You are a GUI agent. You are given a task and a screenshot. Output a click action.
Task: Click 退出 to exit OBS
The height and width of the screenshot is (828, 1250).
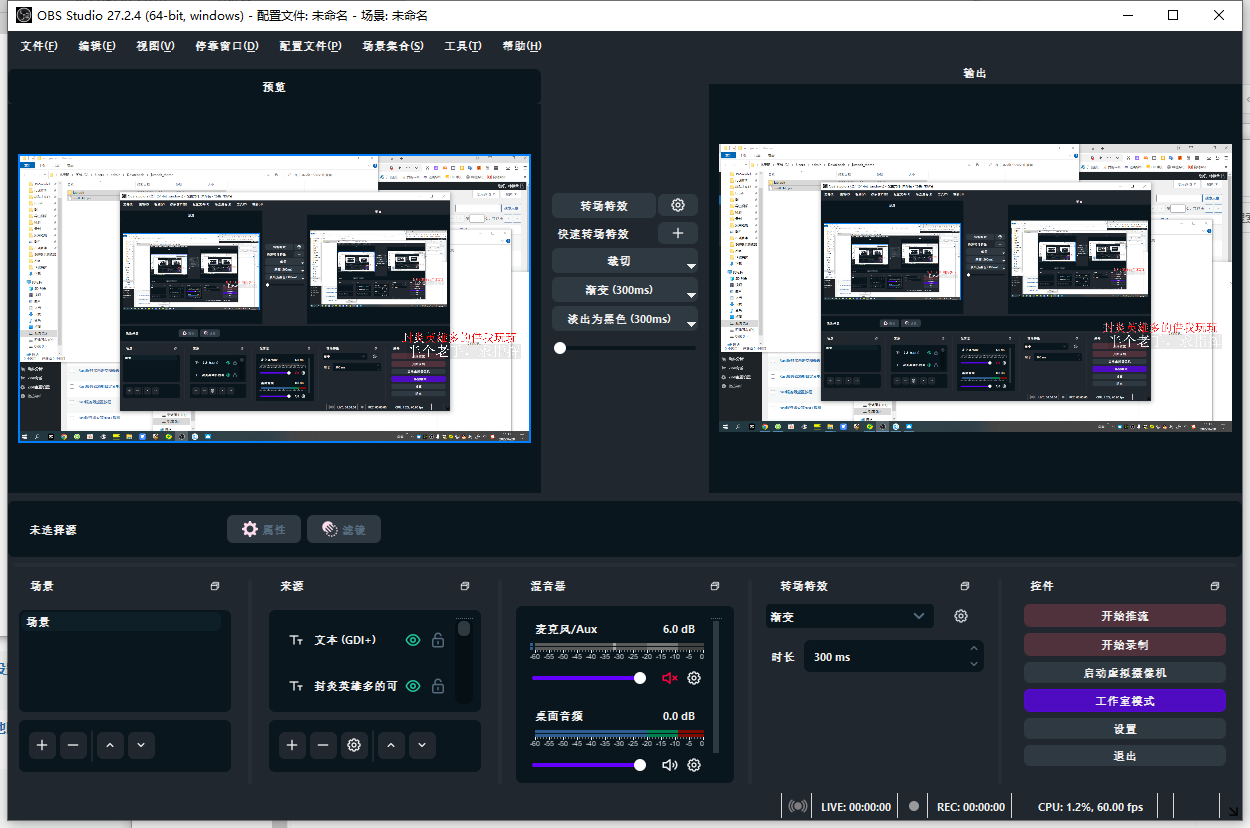click(x=1124, y=756)
